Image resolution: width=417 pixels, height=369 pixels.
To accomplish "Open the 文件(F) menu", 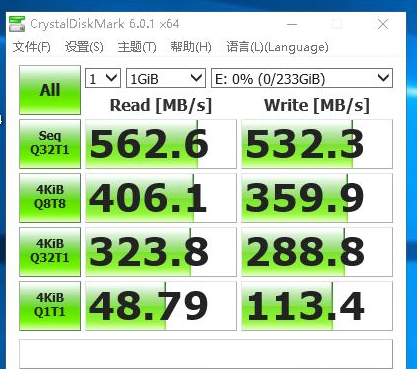I will click(x=32, y=47).
